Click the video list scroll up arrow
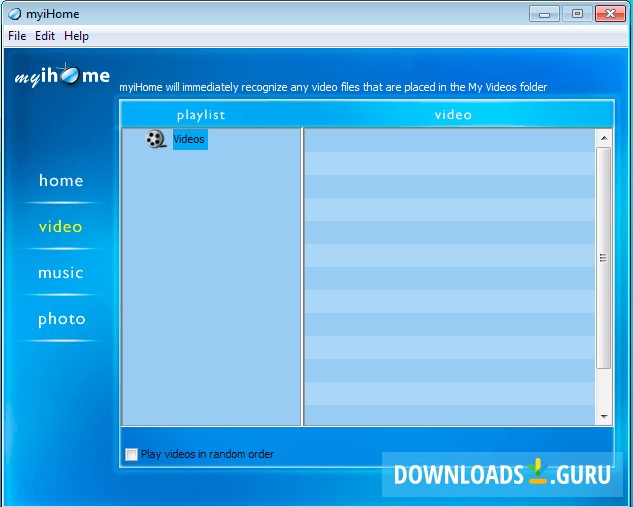The height and width of the screenshot is (507, 633). [x=604, y=138]
